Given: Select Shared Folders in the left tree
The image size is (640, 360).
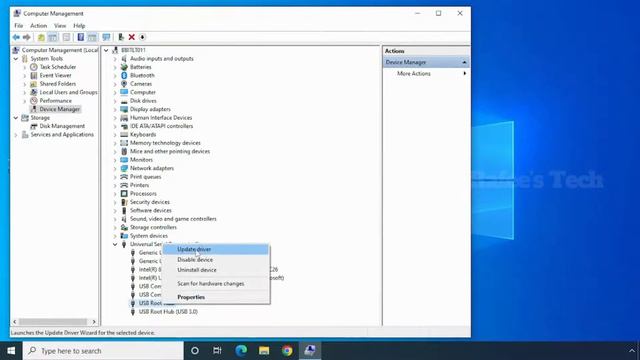Looking at the screenshot, I should coord(58,84).
